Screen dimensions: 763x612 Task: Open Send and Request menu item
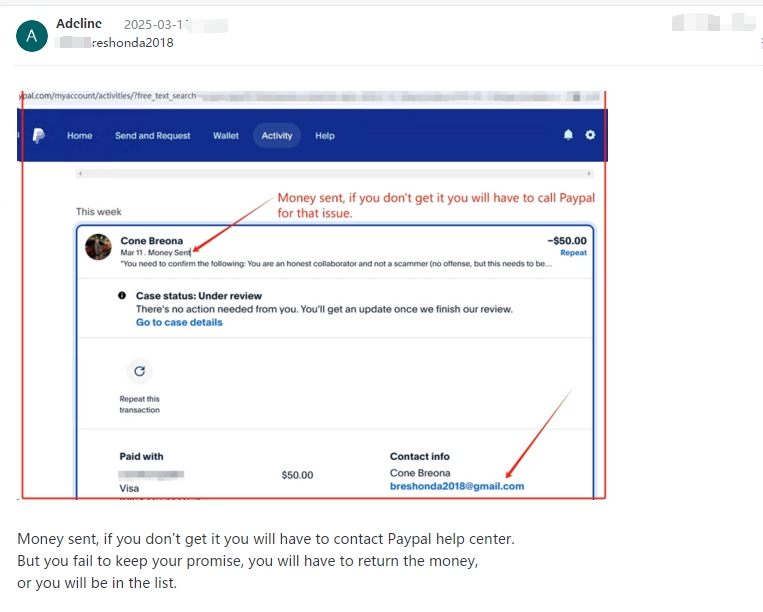coord(153,136)
